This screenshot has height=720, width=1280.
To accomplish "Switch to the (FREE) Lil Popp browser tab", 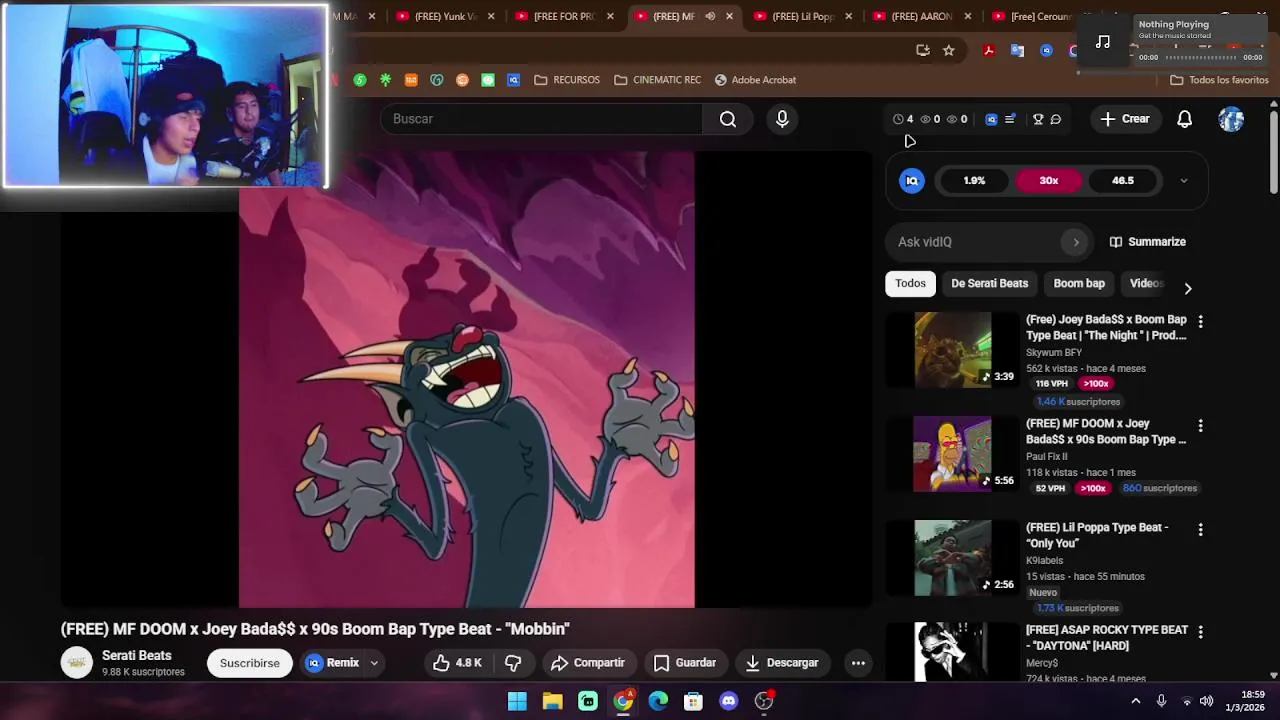I will pyautogui.click(x=802, y=16).
